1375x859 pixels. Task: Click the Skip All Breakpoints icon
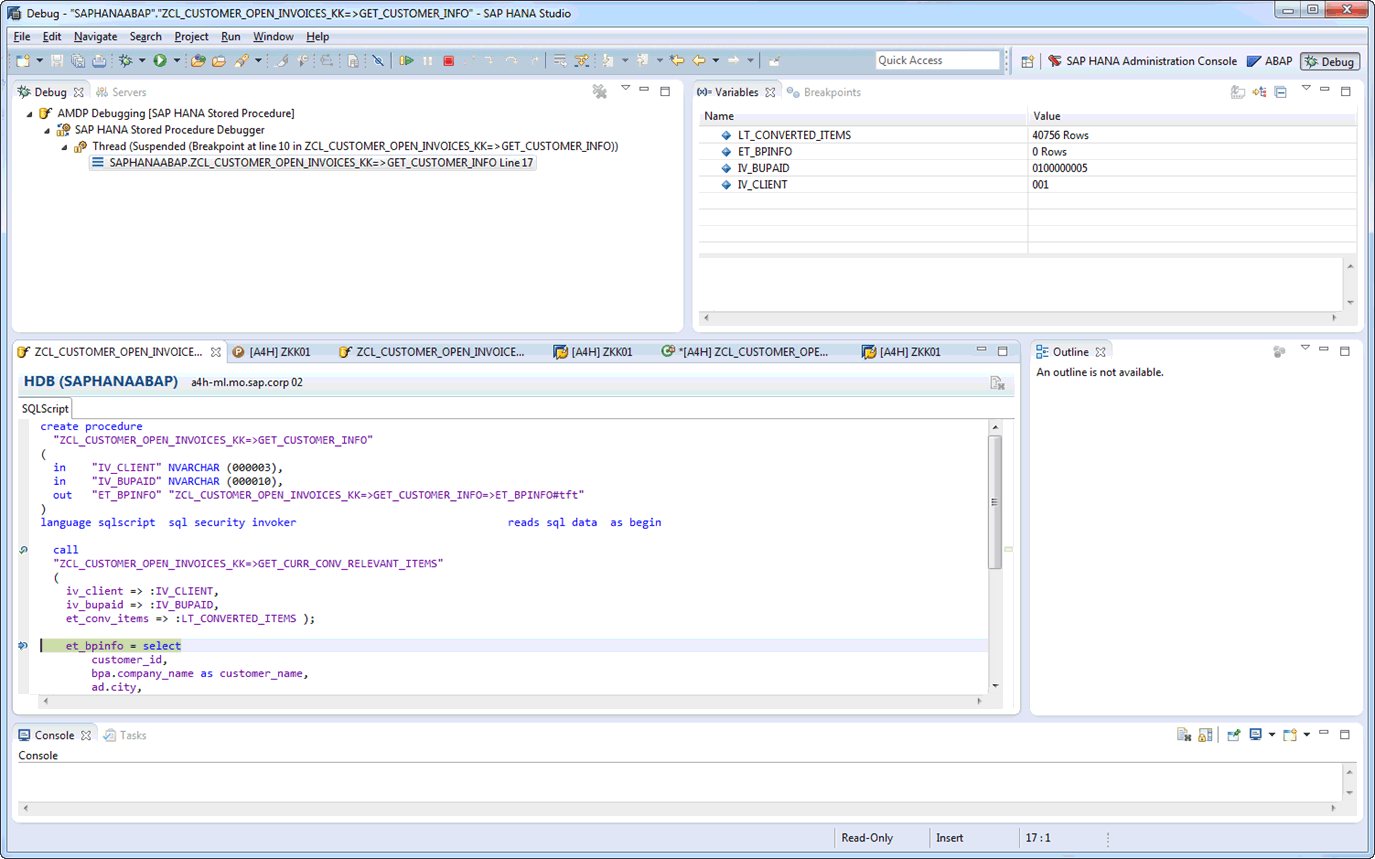coord(378,61)
